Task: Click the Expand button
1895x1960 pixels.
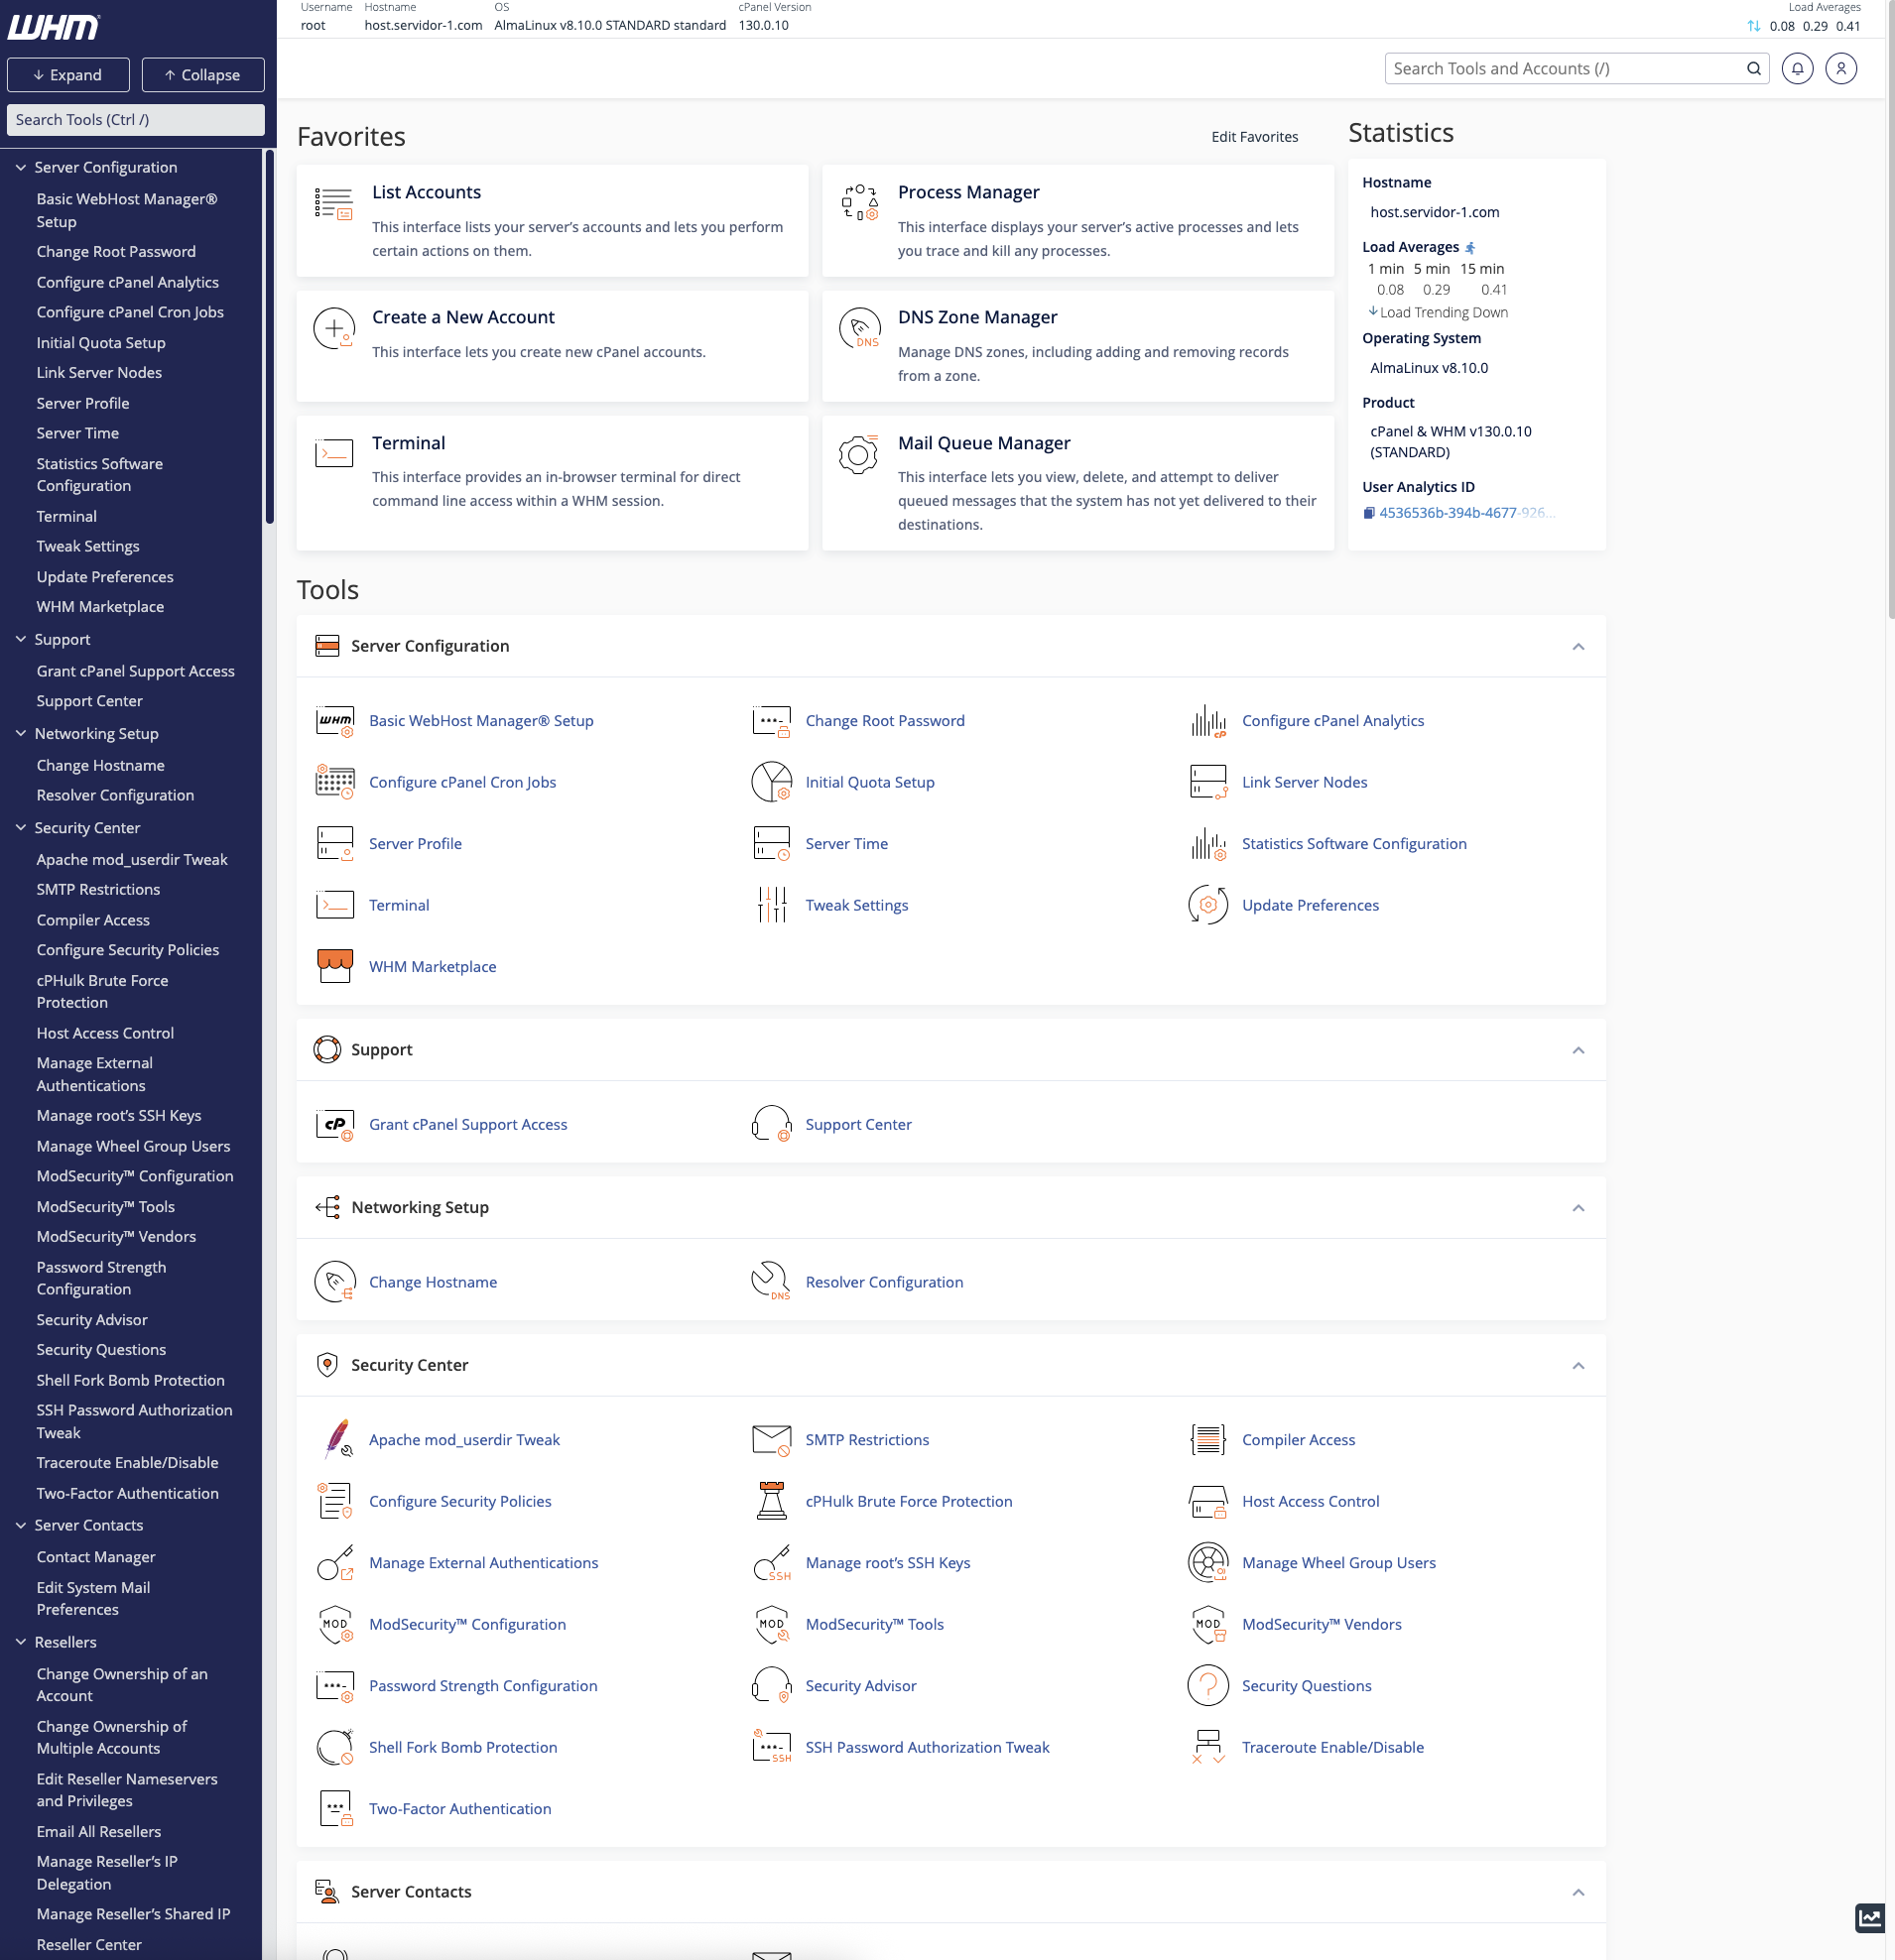Action: pos(68,75)
